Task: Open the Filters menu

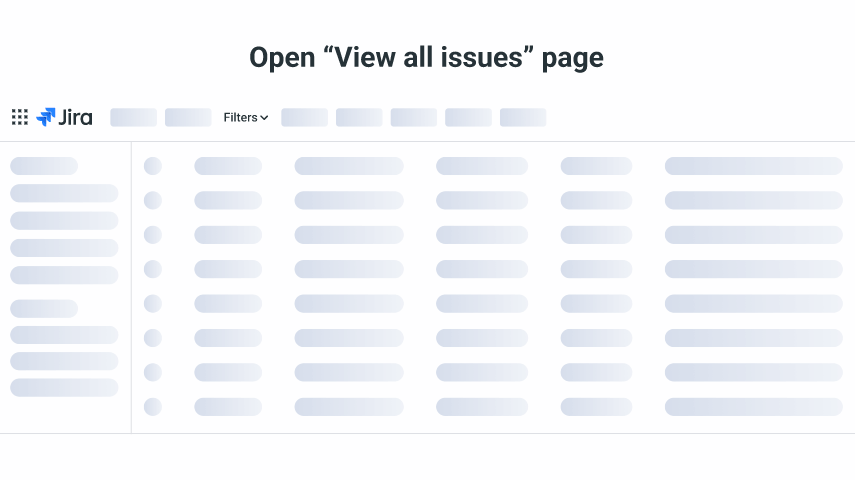Action: 240,117
